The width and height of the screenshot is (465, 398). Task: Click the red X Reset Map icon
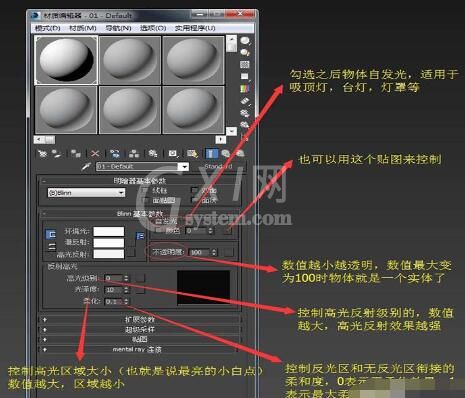(x=95, y=154)
